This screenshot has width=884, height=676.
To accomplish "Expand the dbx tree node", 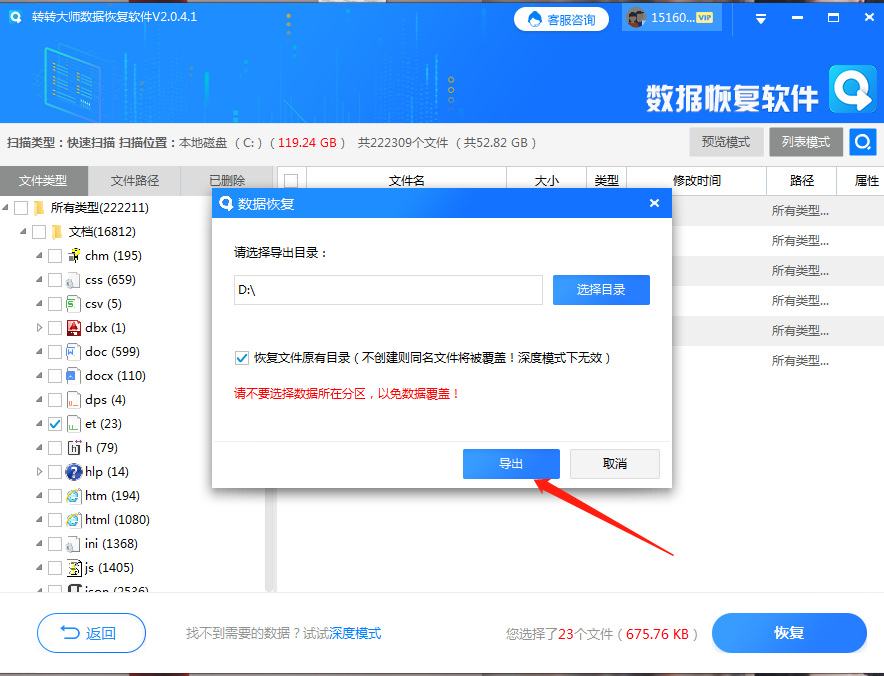I will tap(40, 327).
